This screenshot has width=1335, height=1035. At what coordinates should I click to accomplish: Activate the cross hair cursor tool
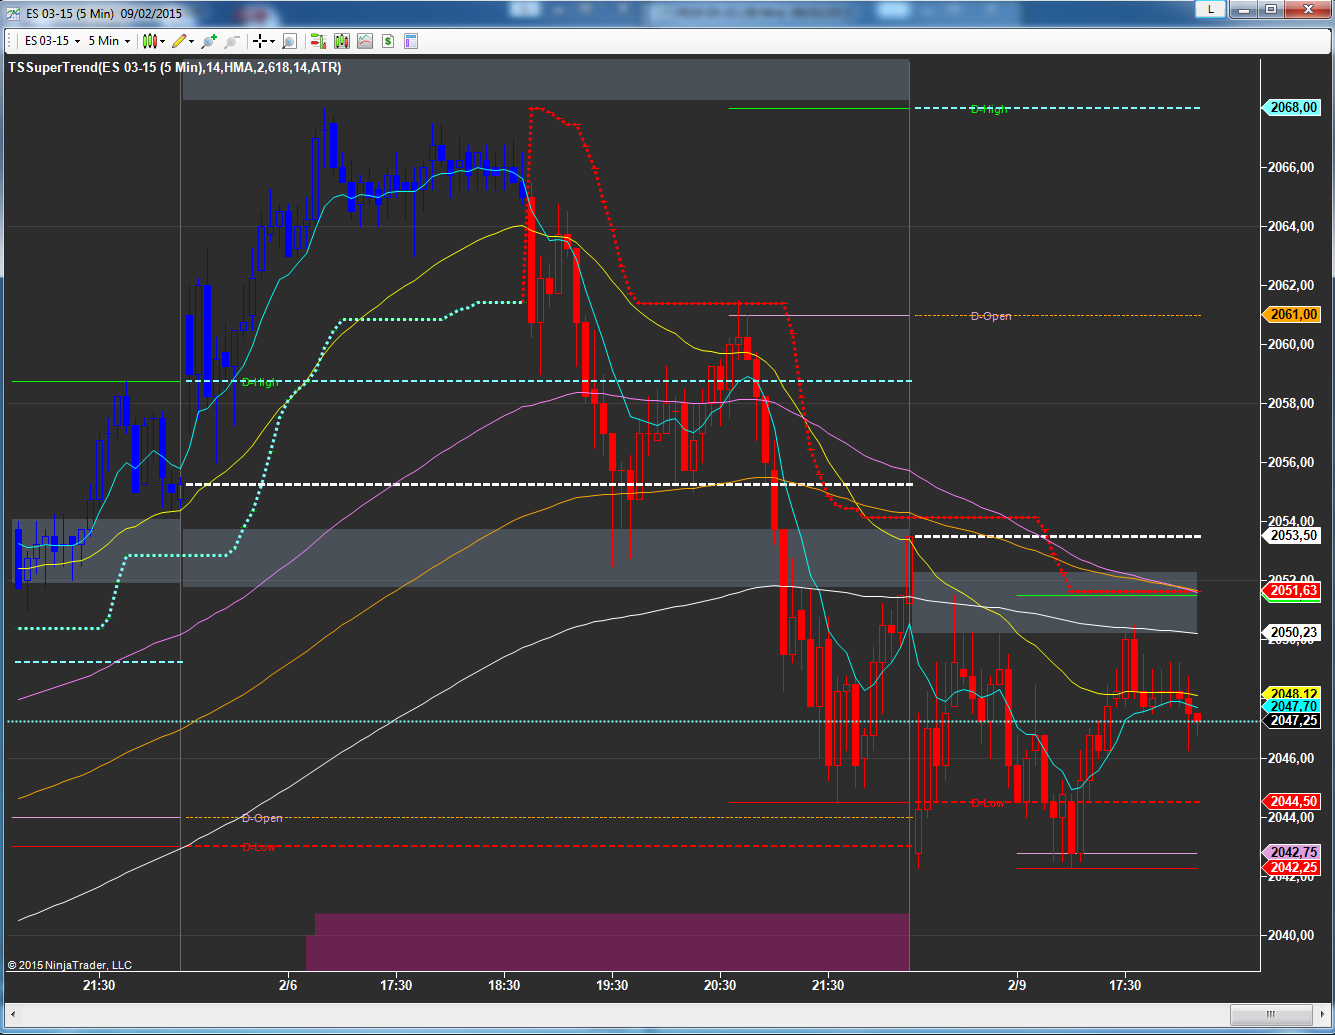click(260, 41)
